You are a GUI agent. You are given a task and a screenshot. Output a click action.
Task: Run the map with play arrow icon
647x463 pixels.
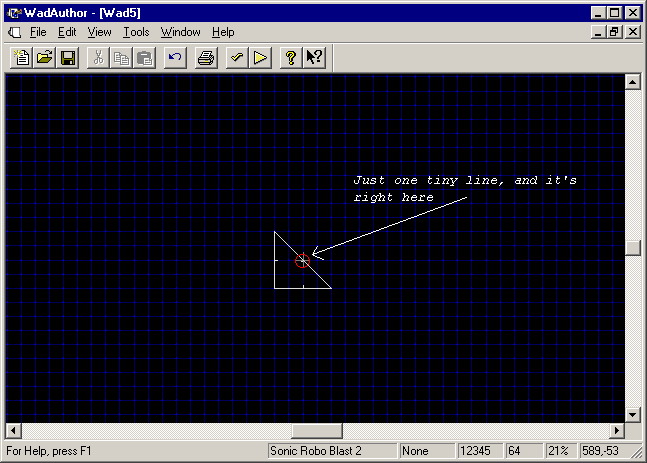coord(260,57)
